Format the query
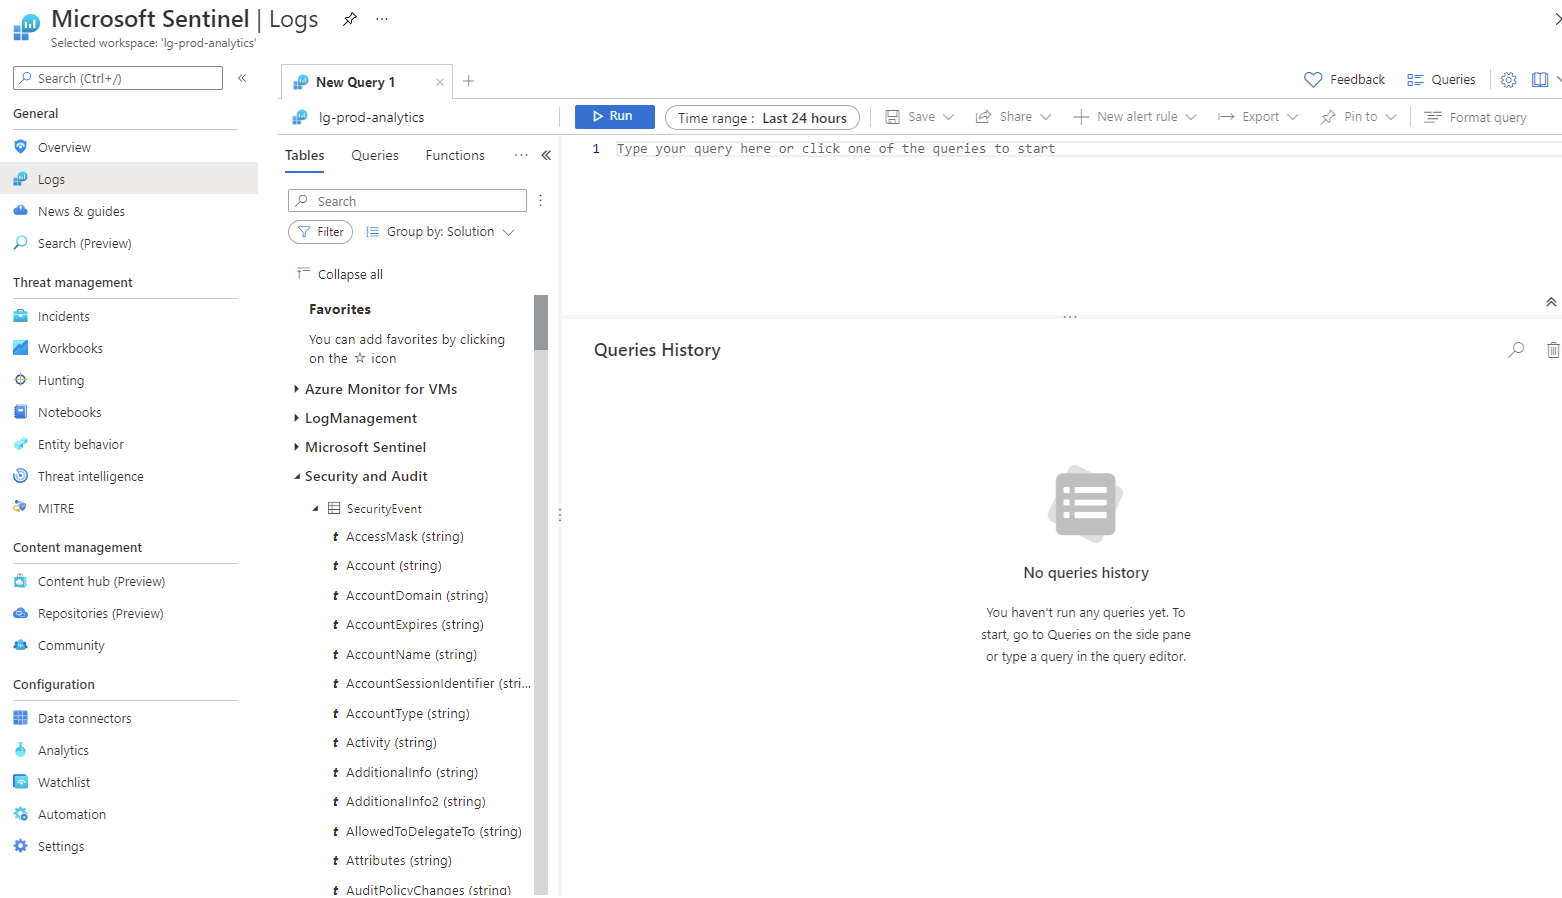 coord(1476,118)
